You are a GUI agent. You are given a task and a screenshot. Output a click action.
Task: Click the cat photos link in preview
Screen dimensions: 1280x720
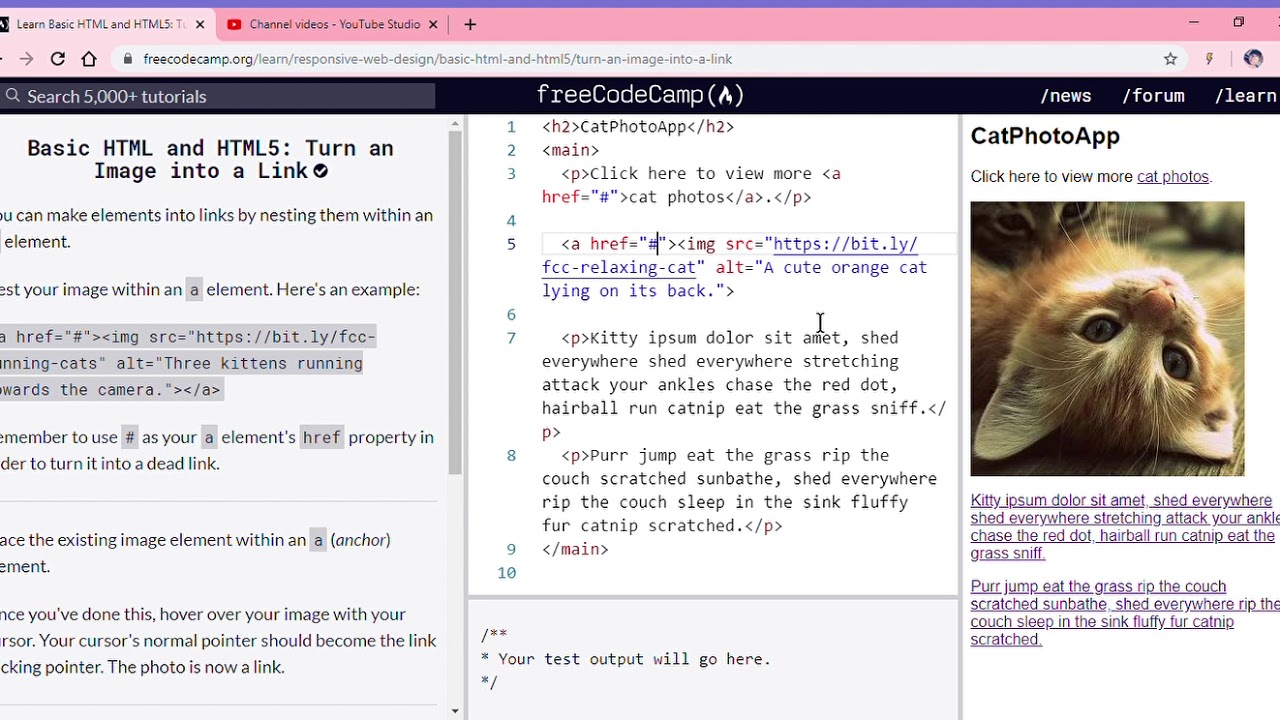[1173, 177]
